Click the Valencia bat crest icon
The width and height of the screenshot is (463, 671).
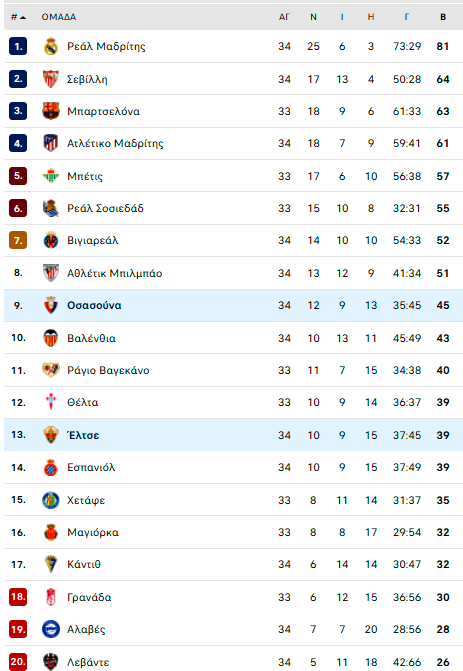(x=50, y=338)
